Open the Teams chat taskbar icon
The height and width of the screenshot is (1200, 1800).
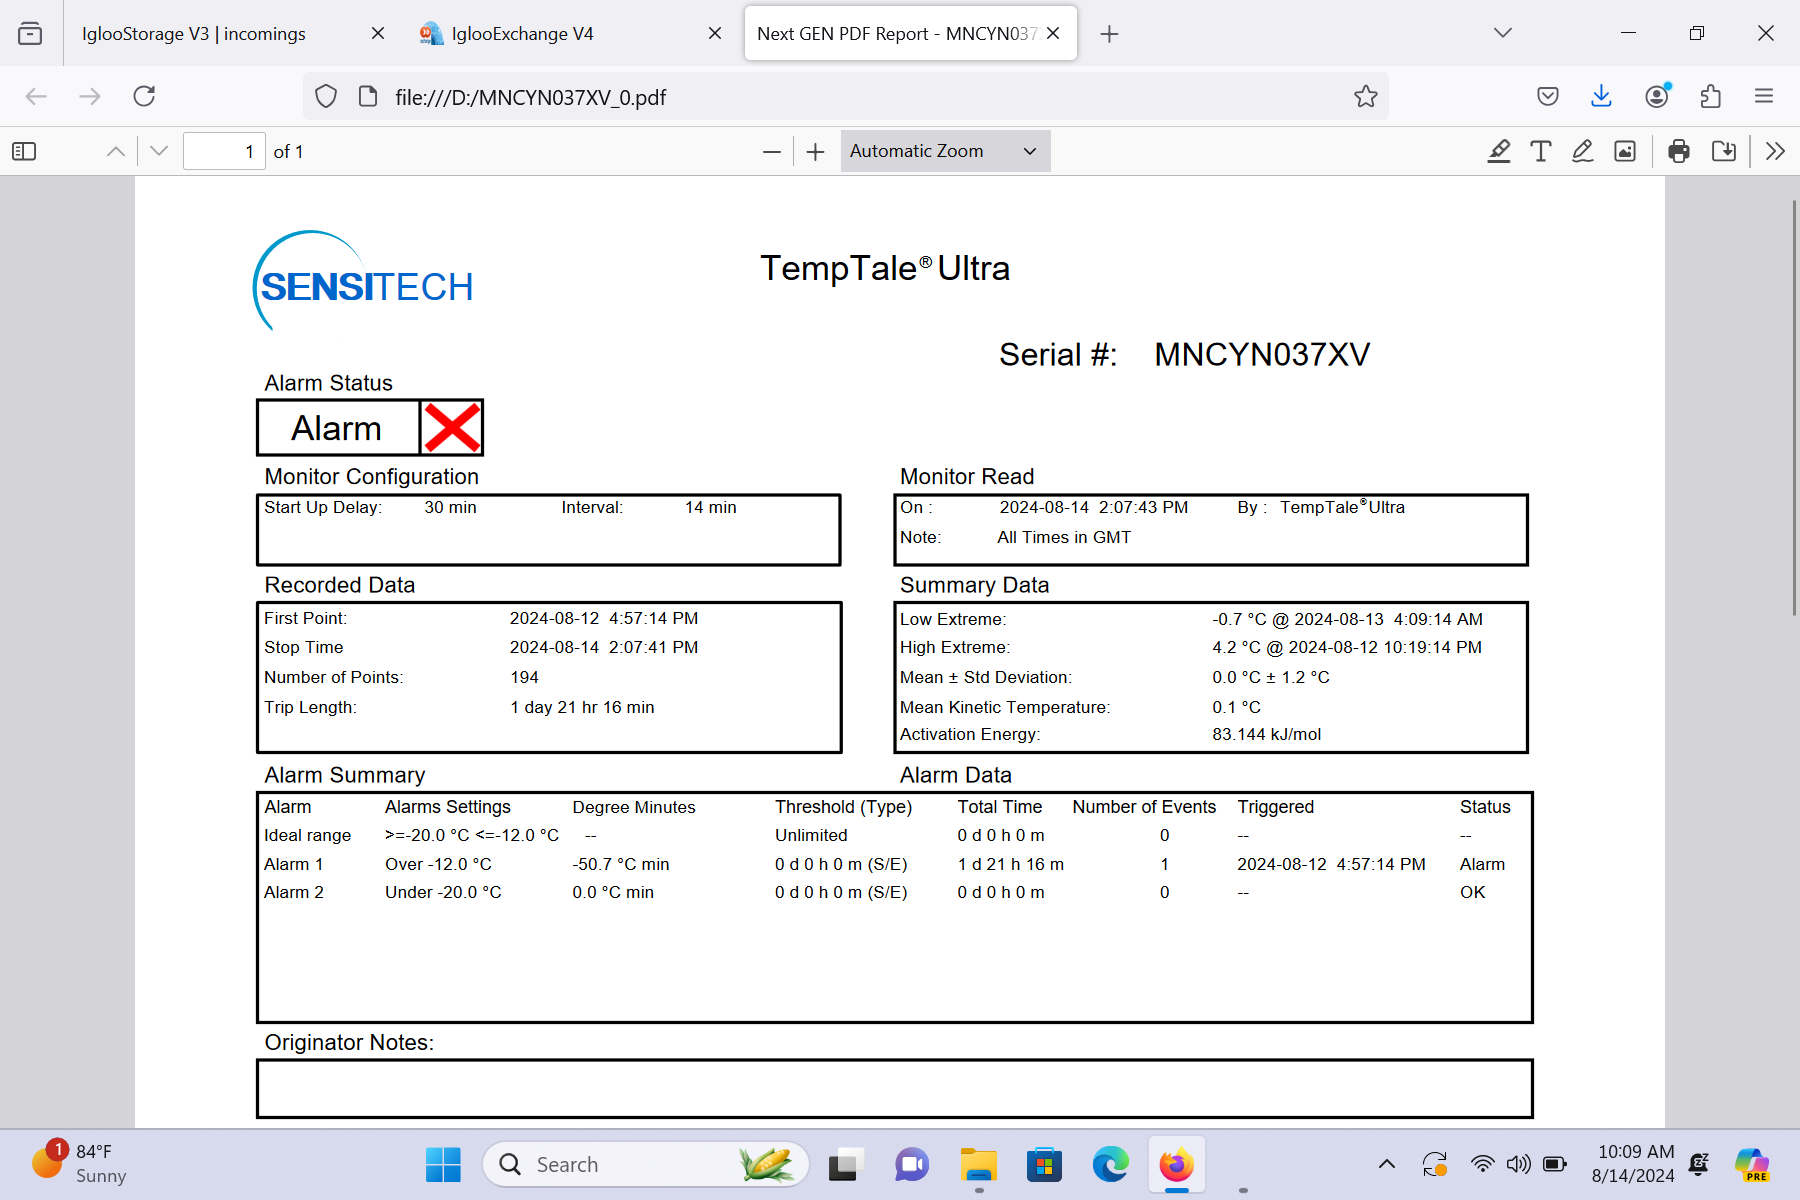pos(911,1165)
